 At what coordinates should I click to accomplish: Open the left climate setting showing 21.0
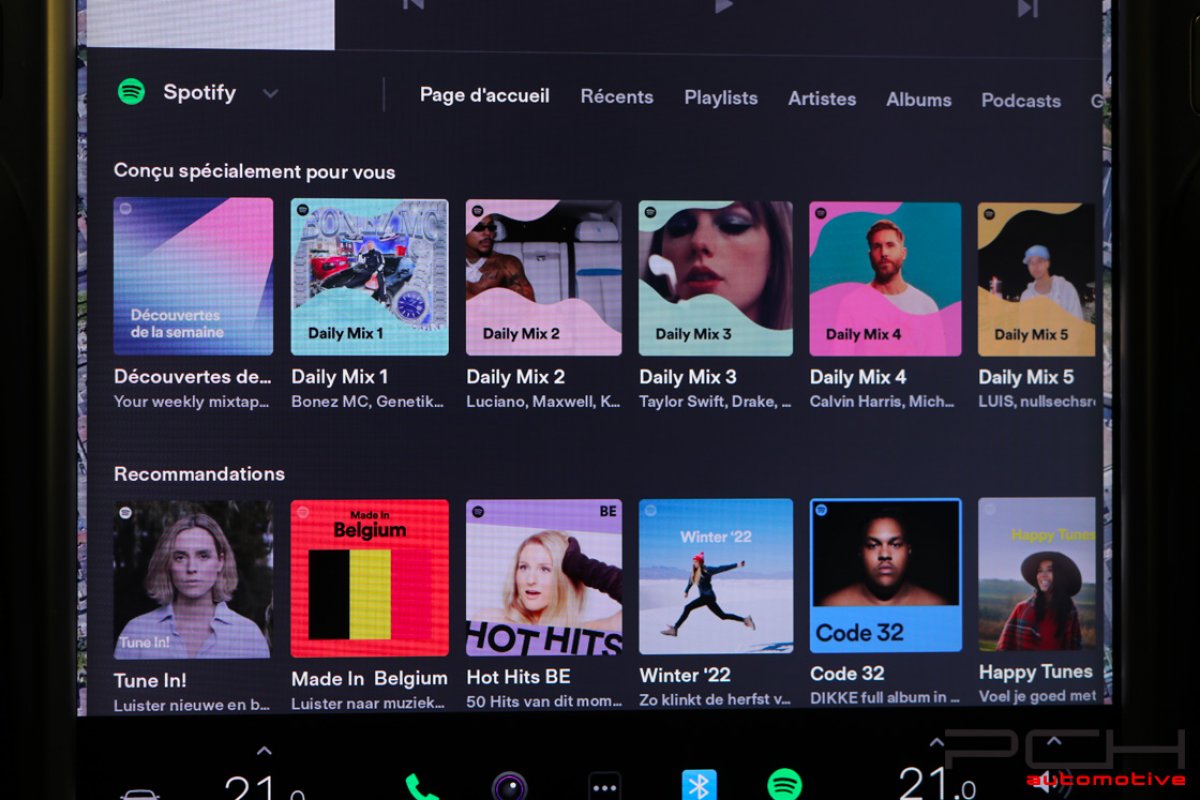[264, 787]
